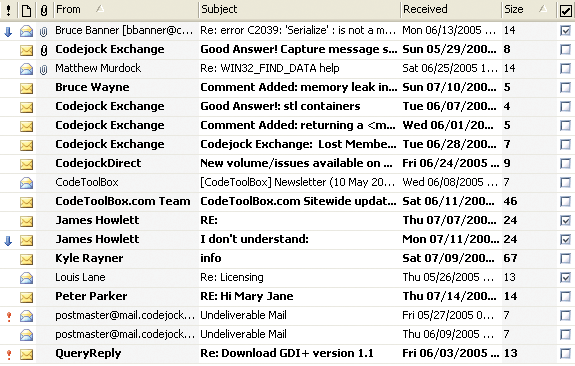Select Re: Licensing message subject
Image resolution: width=575 pixels, height=366 pixels.
(232, 277)
